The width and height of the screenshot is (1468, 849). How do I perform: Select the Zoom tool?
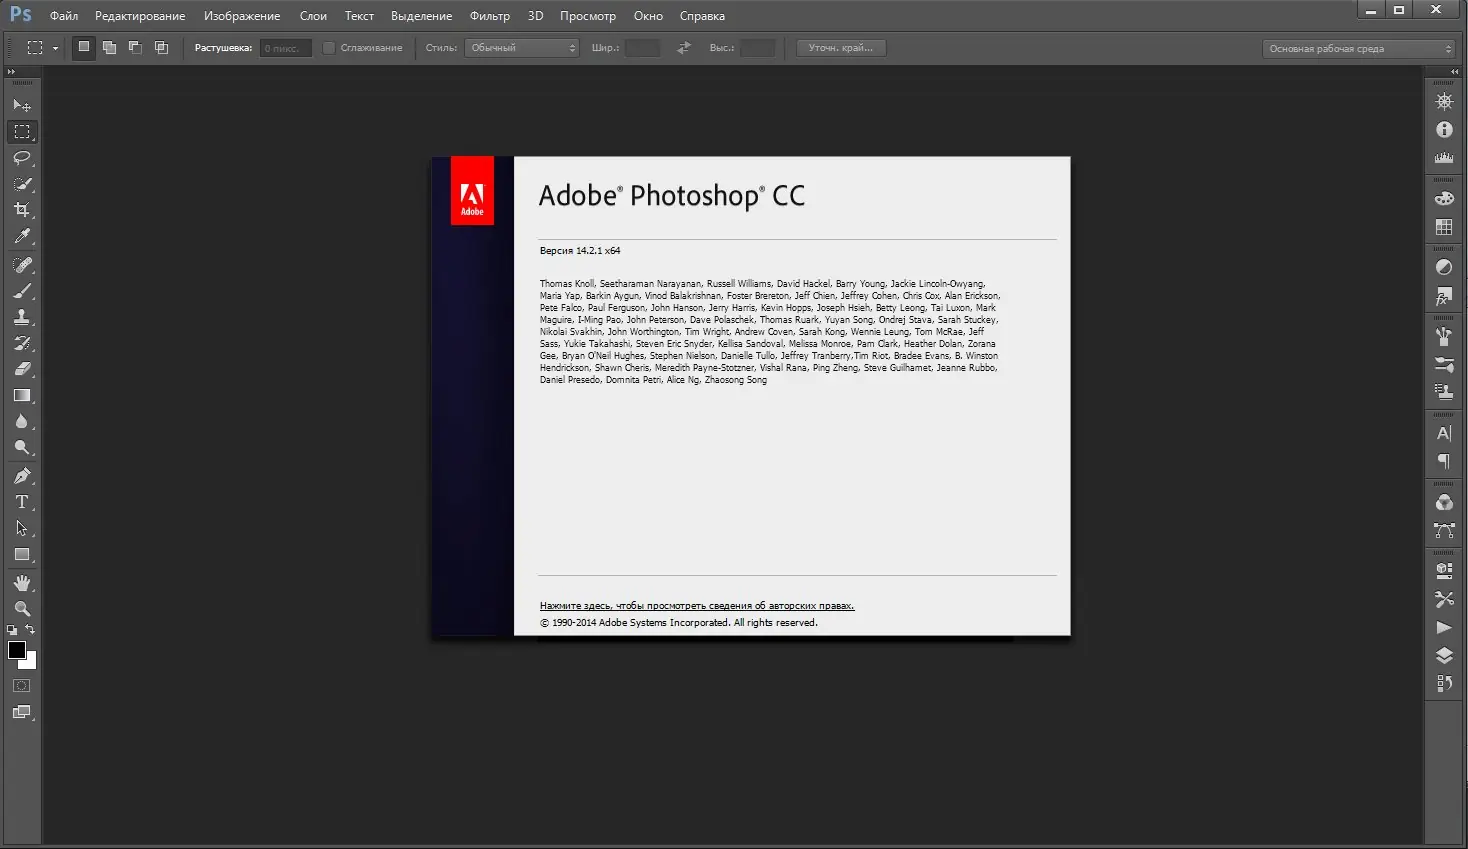22,609
